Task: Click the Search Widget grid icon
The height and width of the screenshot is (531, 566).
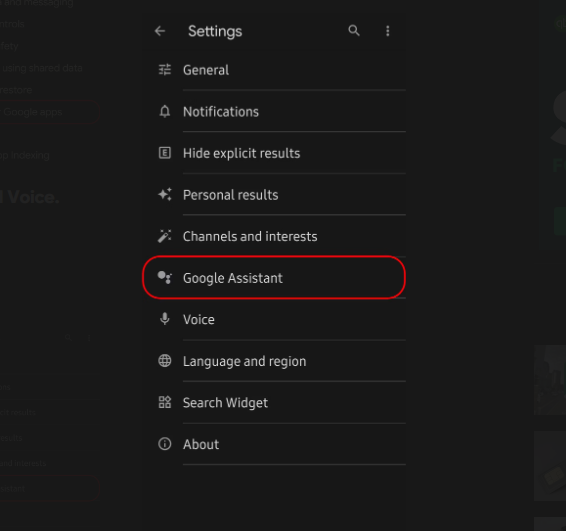Action: (165, 402)
